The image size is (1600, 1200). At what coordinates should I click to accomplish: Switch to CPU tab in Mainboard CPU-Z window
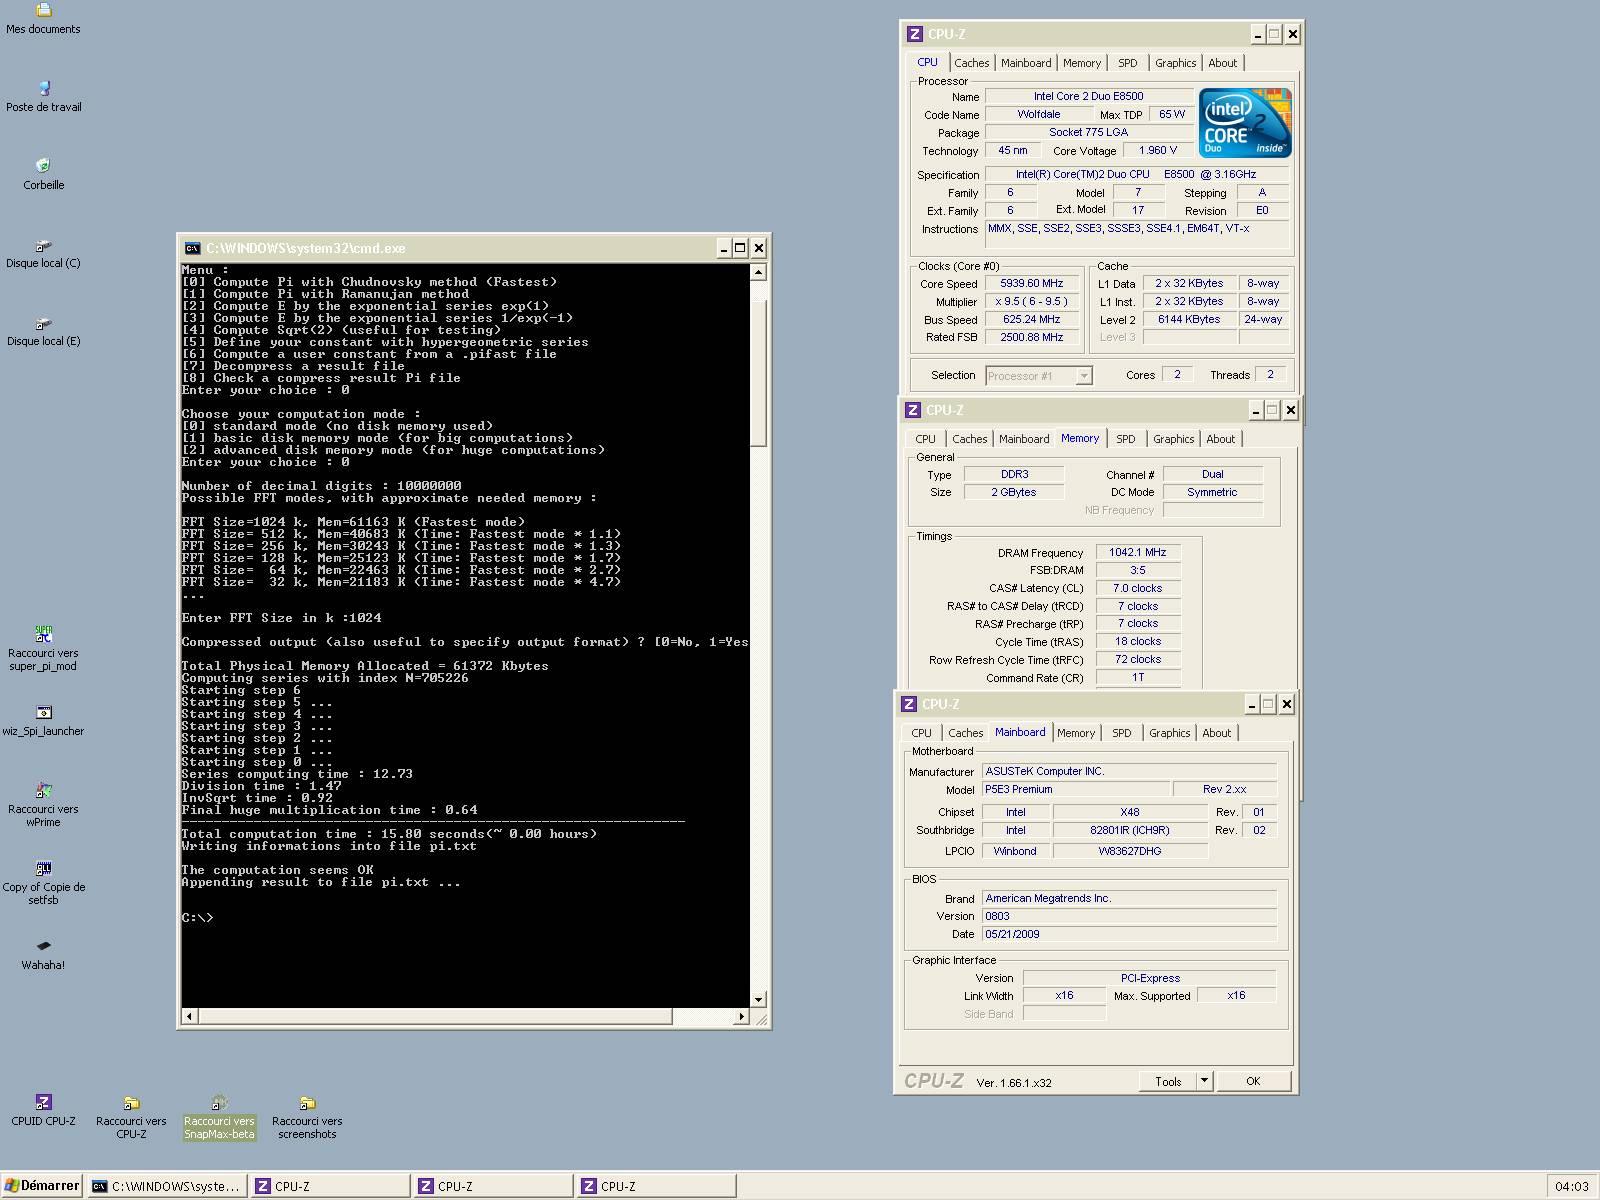click(x=921, y=733)
